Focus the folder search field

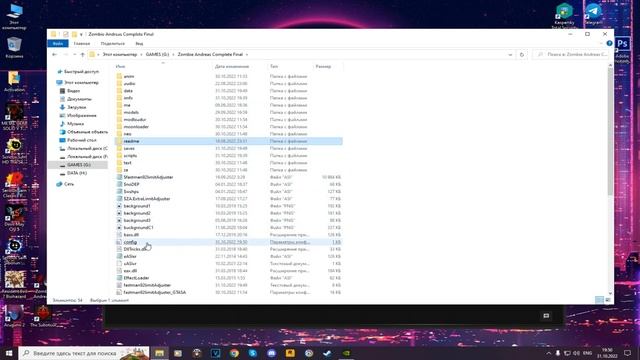click(572, 54)
